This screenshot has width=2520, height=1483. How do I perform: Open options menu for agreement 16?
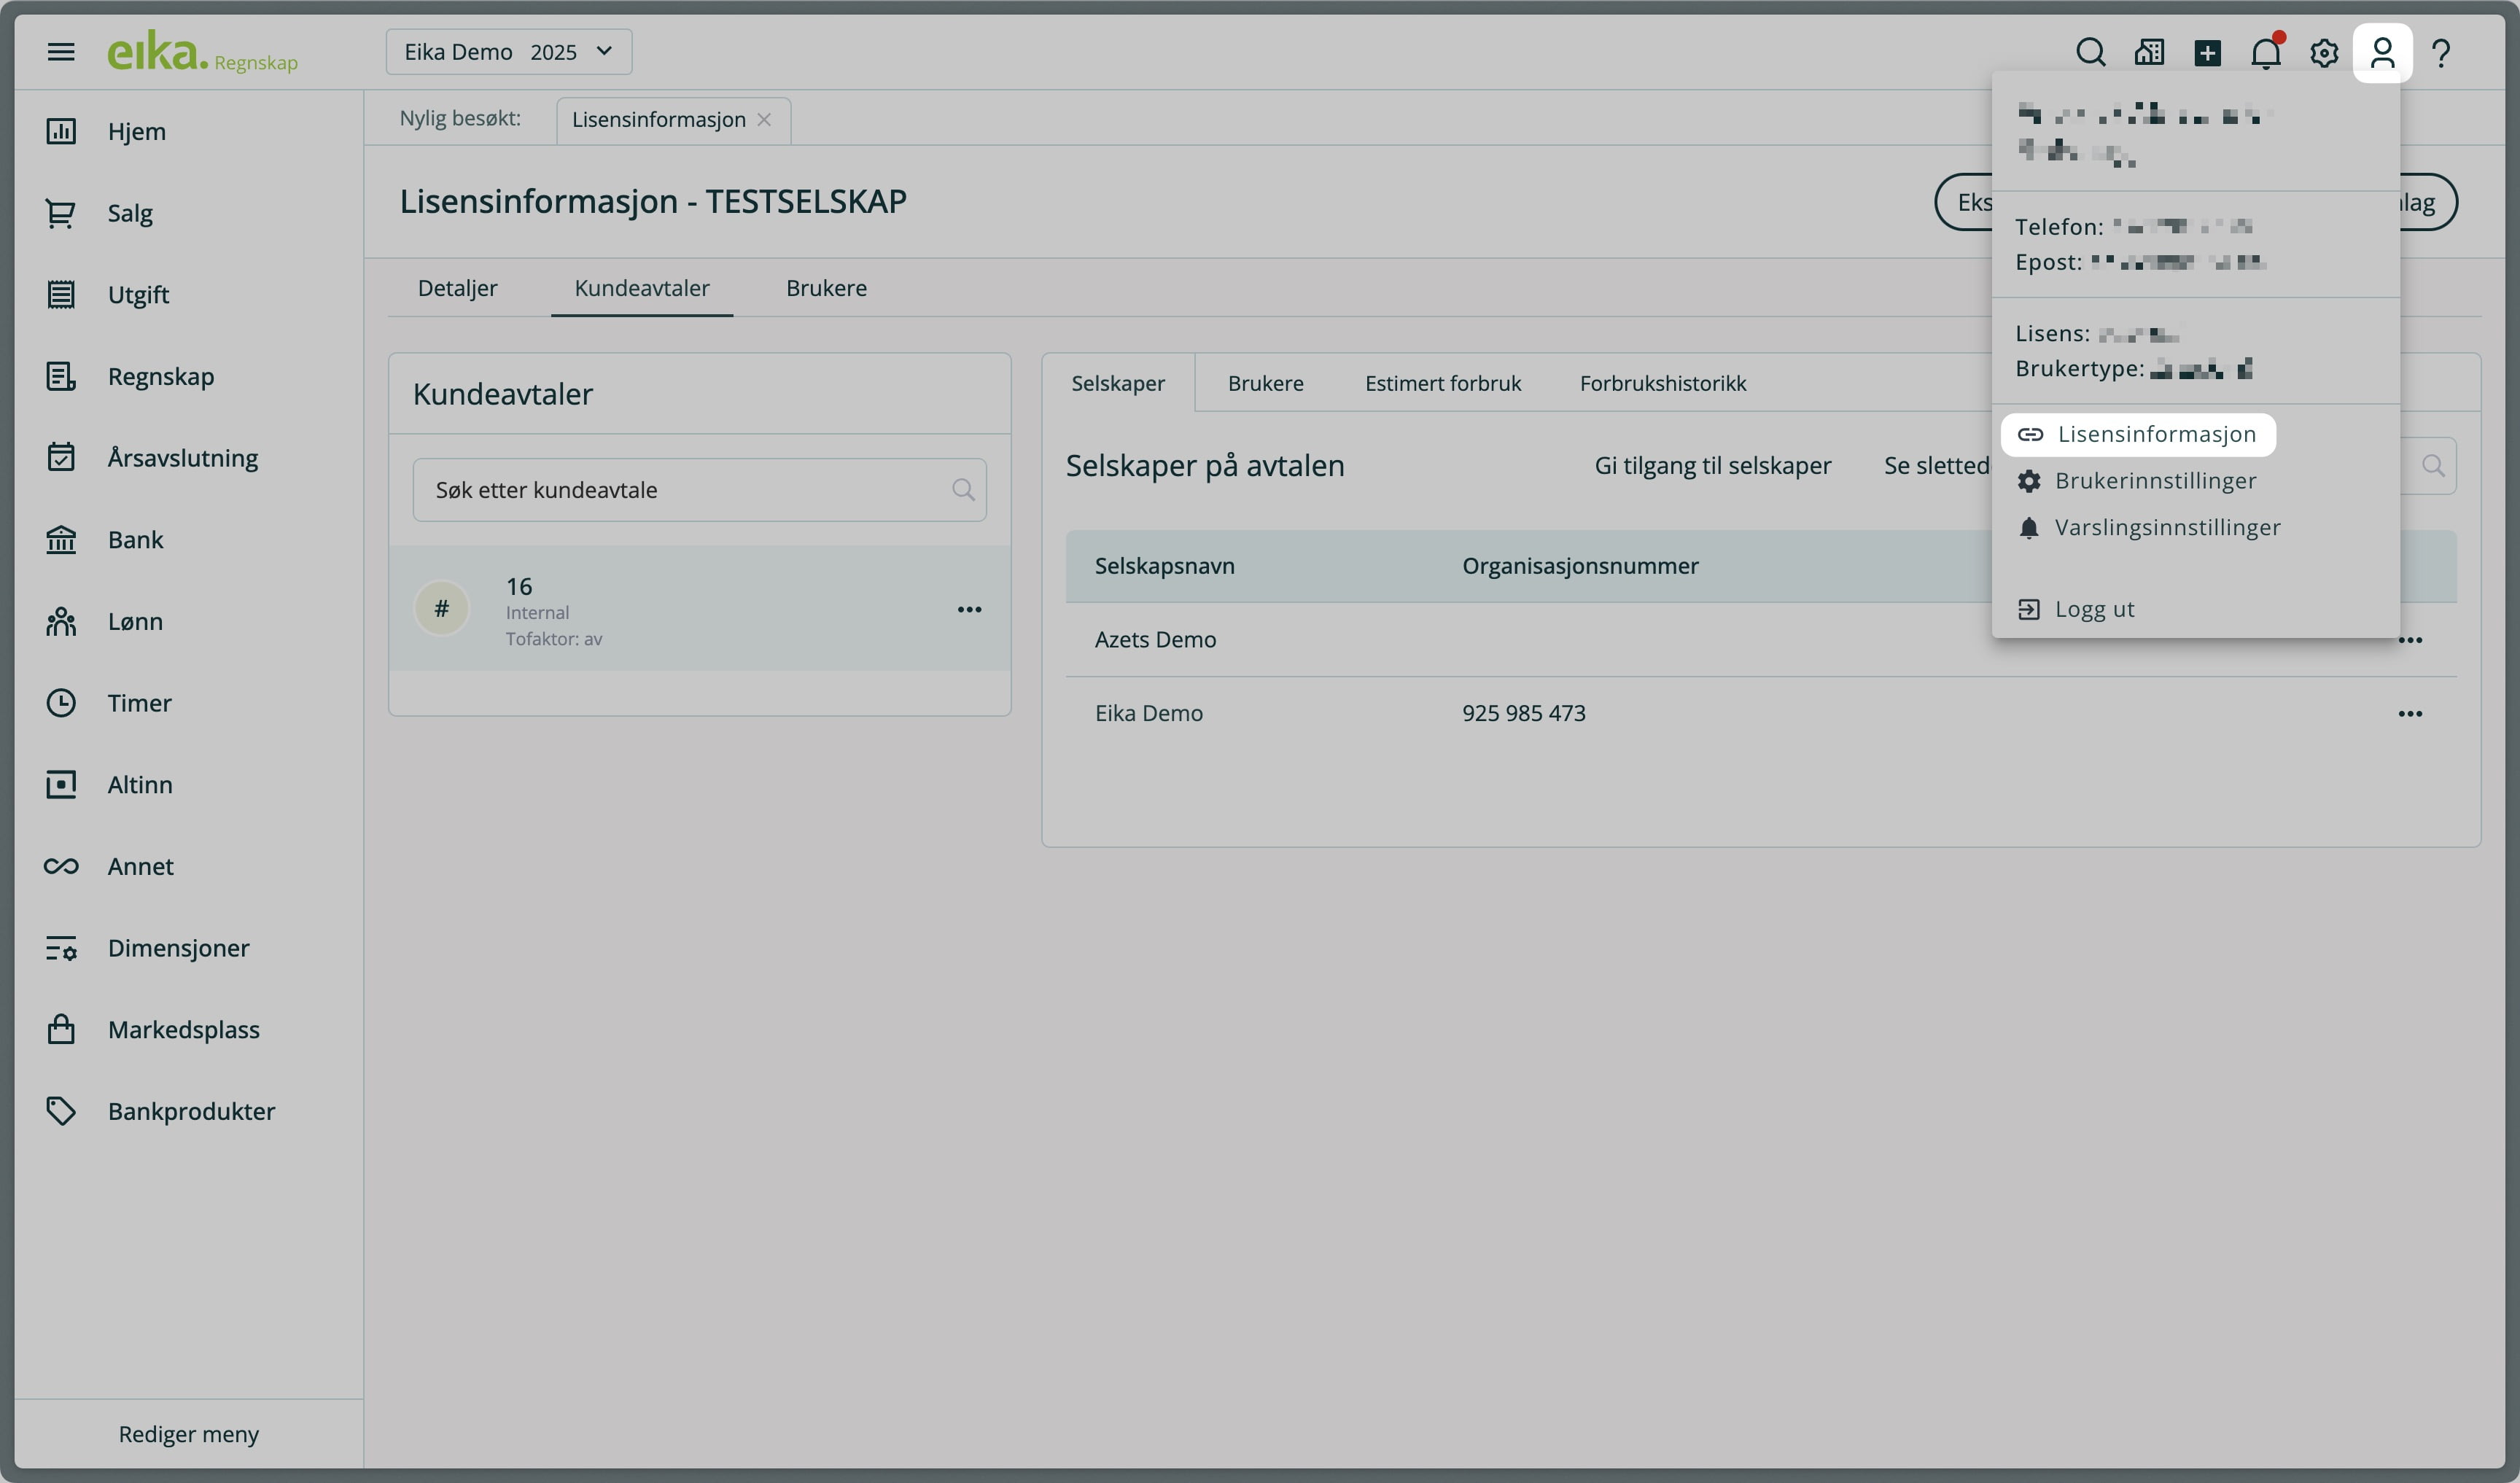click(x=969, y=609)
